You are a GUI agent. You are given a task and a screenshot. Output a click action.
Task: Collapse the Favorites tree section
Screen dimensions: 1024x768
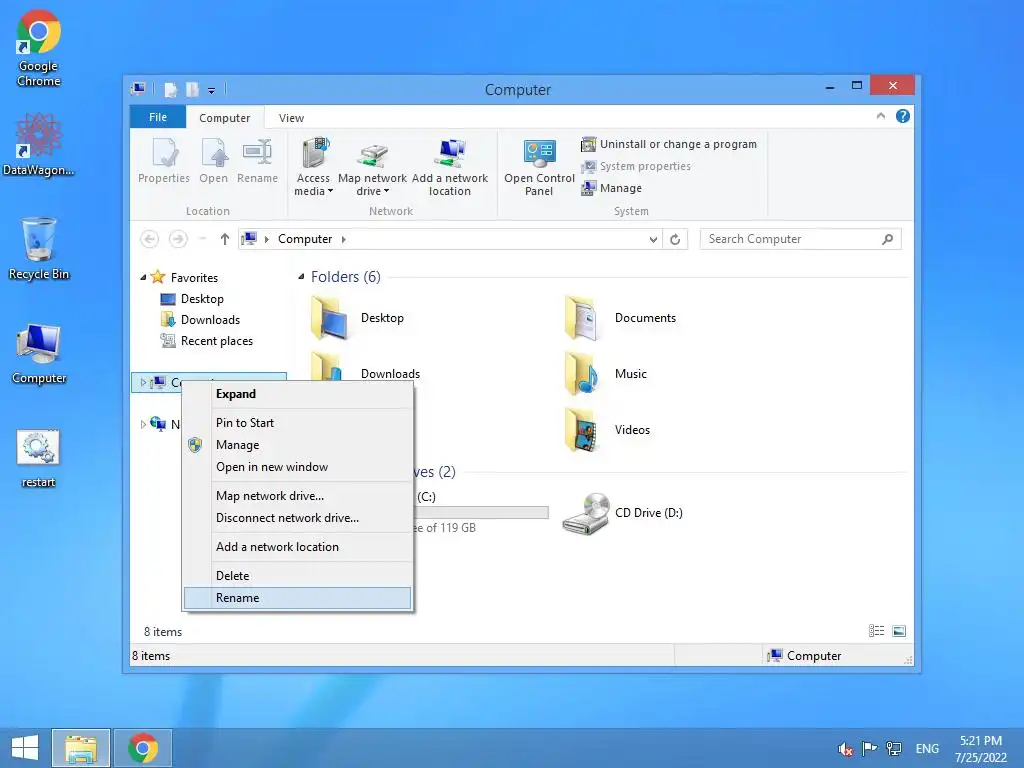[x=143, y=278]
